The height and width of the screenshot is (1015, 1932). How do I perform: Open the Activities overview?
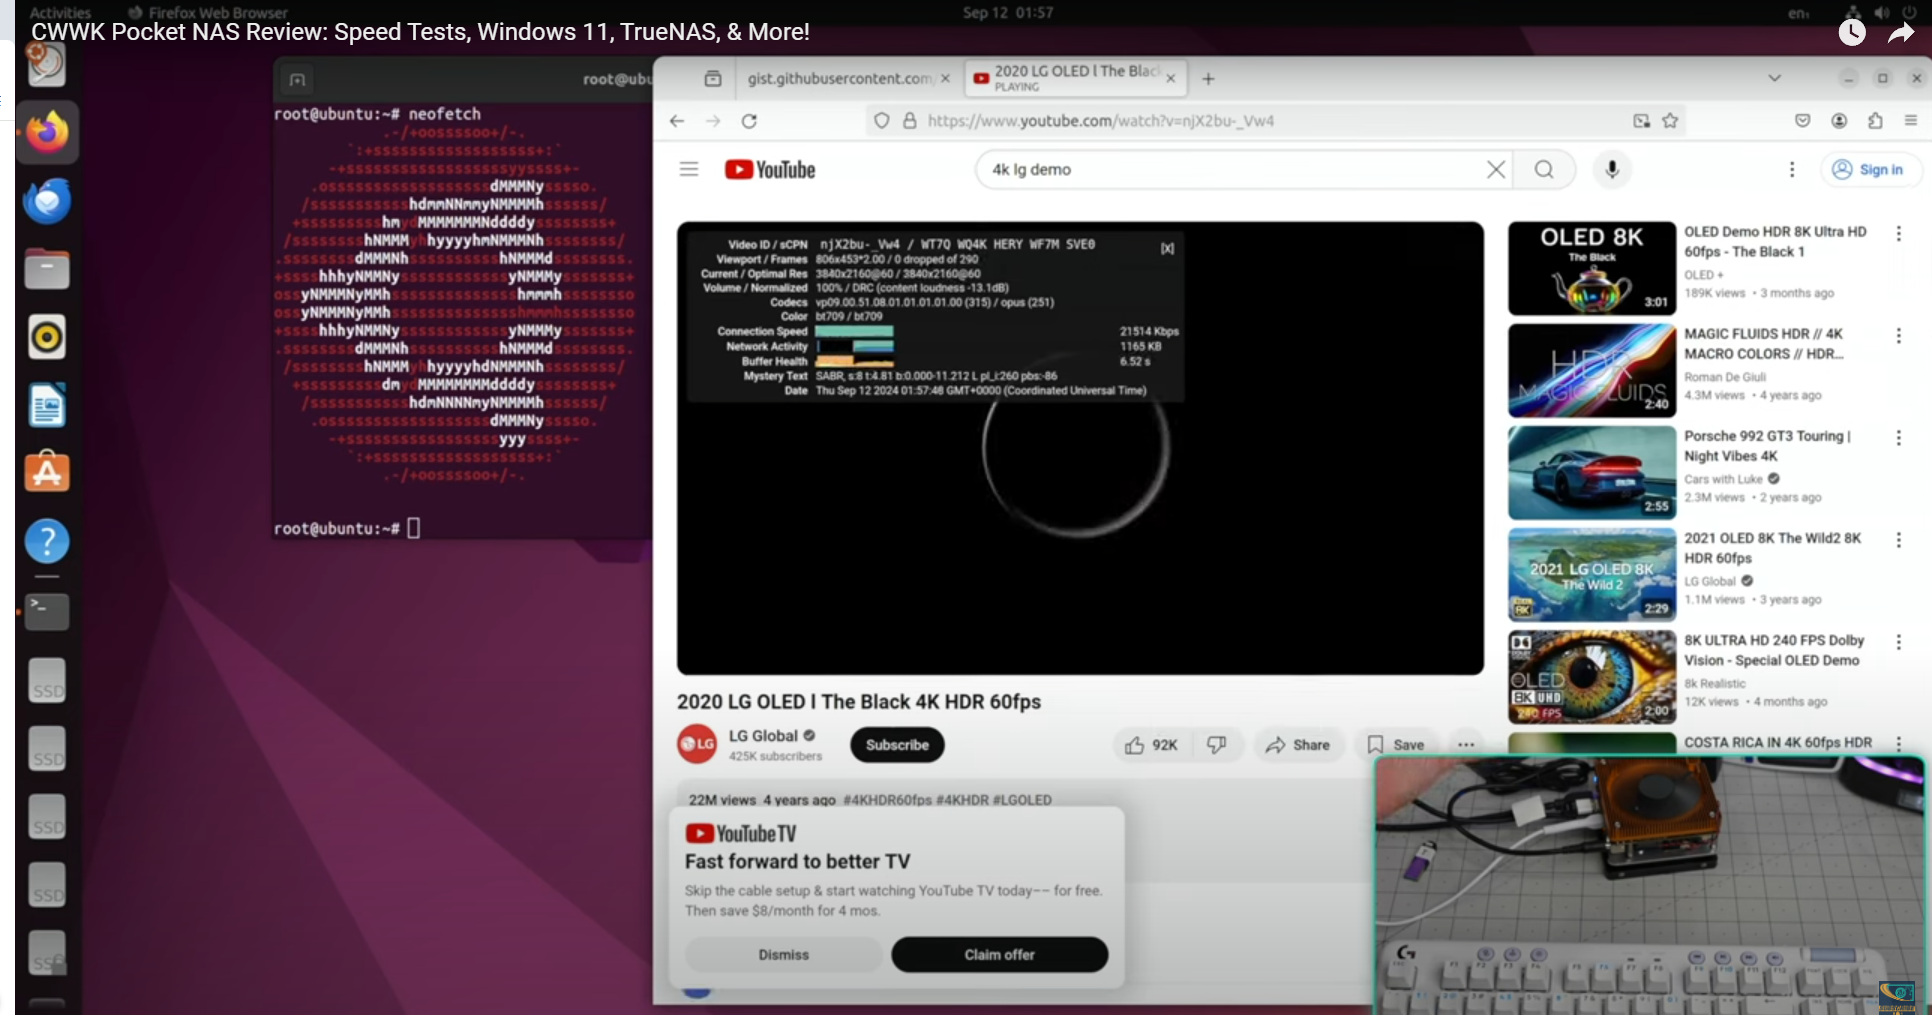pyautogui.click(x=60, y=12)
